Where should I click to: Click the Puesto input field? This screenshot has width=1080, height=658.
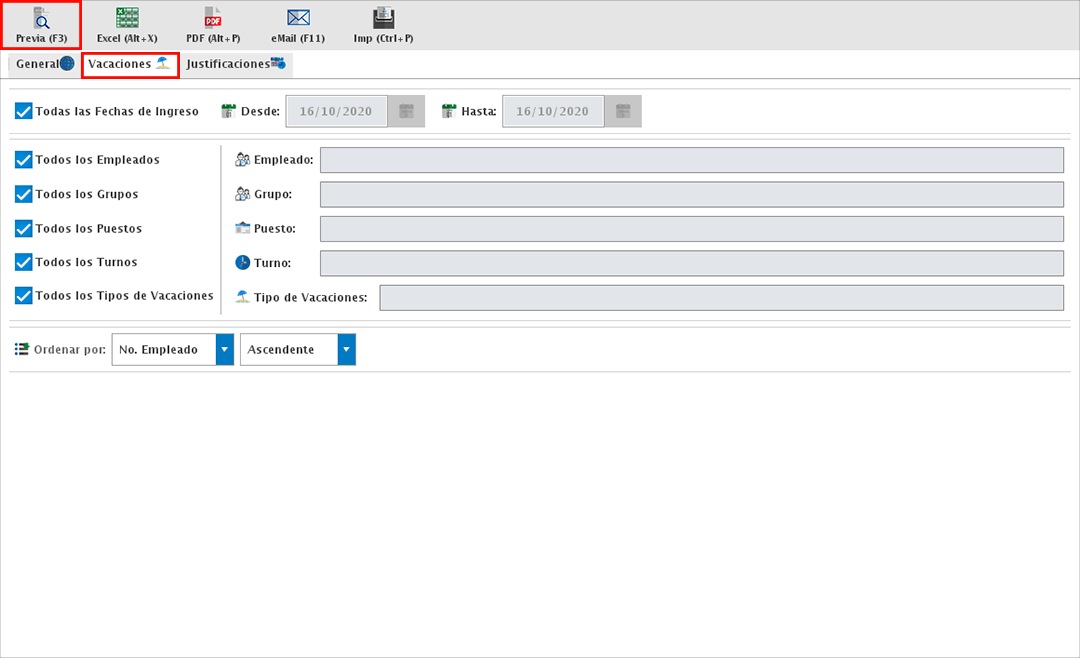691,229
